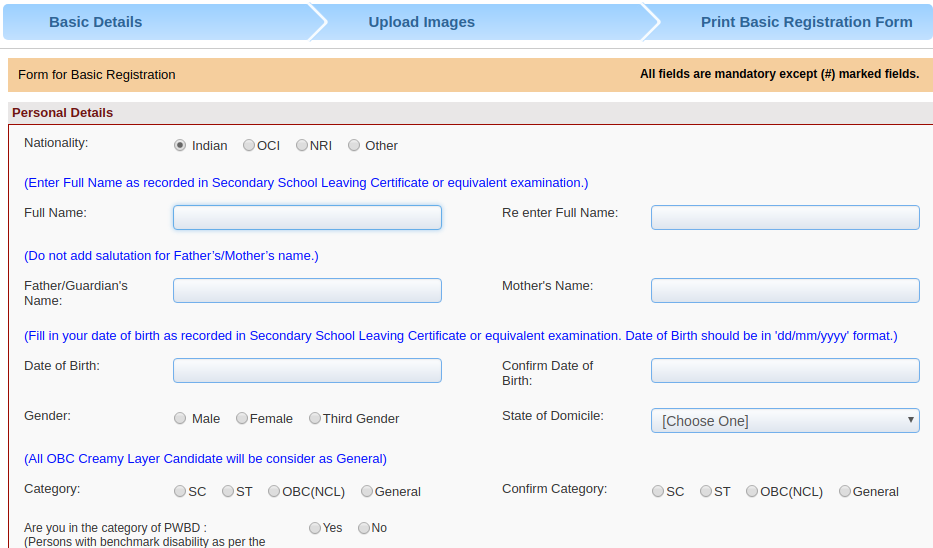Image resolution: width=933 pixels, height=548 pixels.
Task: Pick Other nationality radio button
Action: 354,145
